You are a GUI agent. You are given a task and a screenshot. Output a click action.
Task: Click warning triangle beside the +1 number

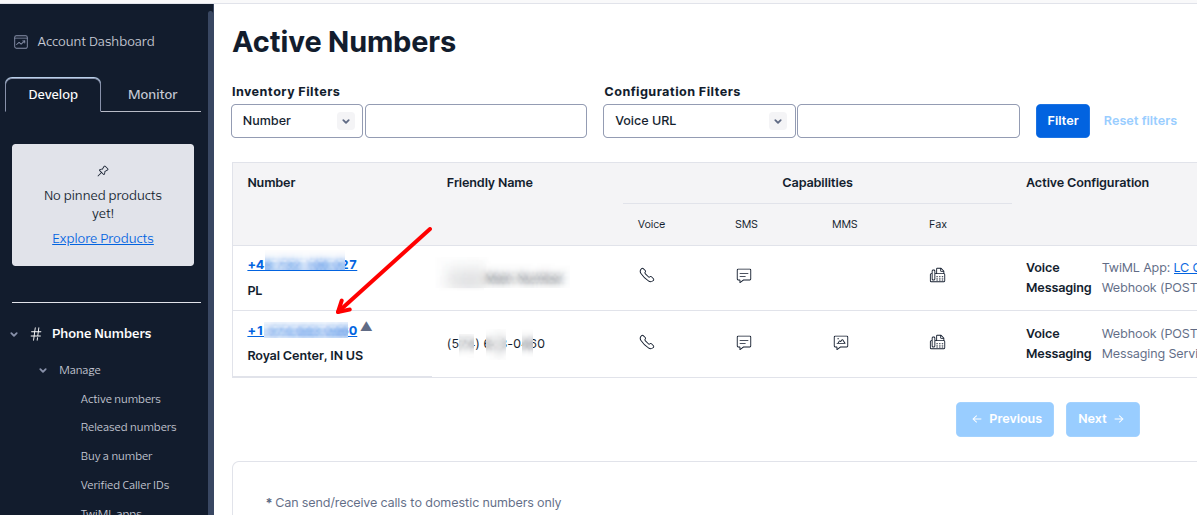tap(366, 326)
